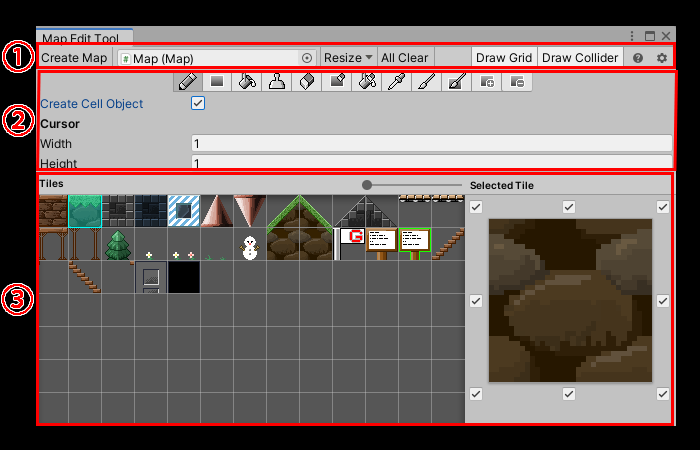Viewport: 700px width, 450px height.
Task: Open the Resize dropdown
Action: pyautogui.click(x=347, y=58)
